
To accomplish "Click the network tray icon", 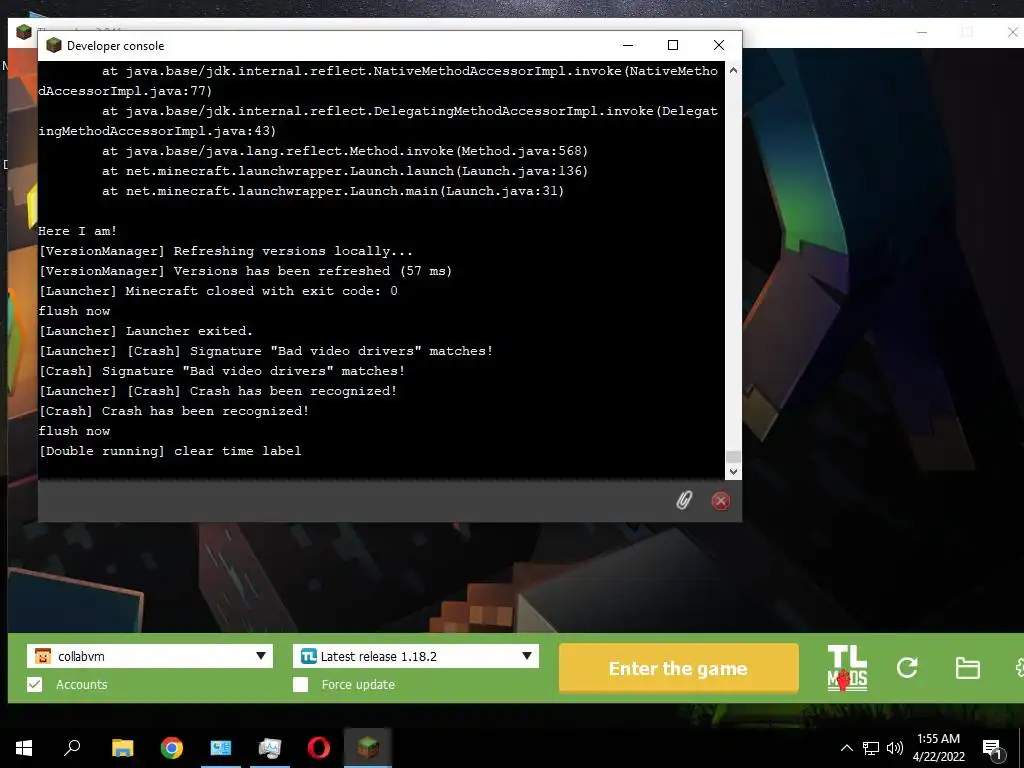I will [871, 748].
